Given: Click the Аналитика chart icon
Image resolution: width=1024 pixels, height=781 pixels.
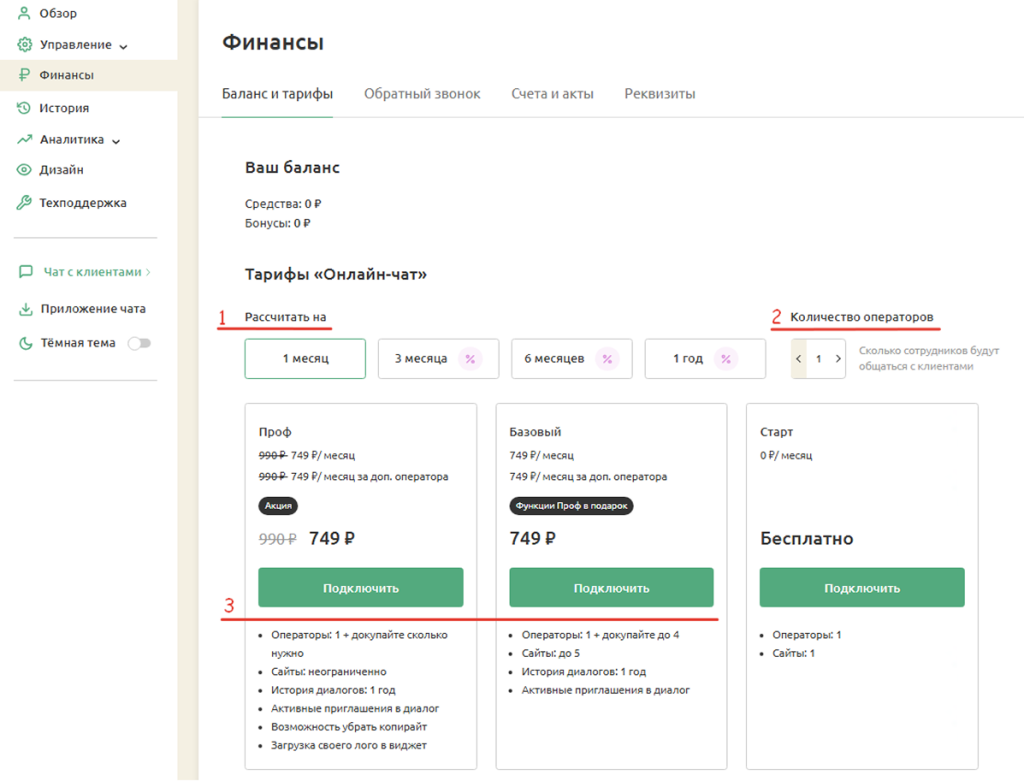Looking at the screenshot, I should (x=24, y=140).
